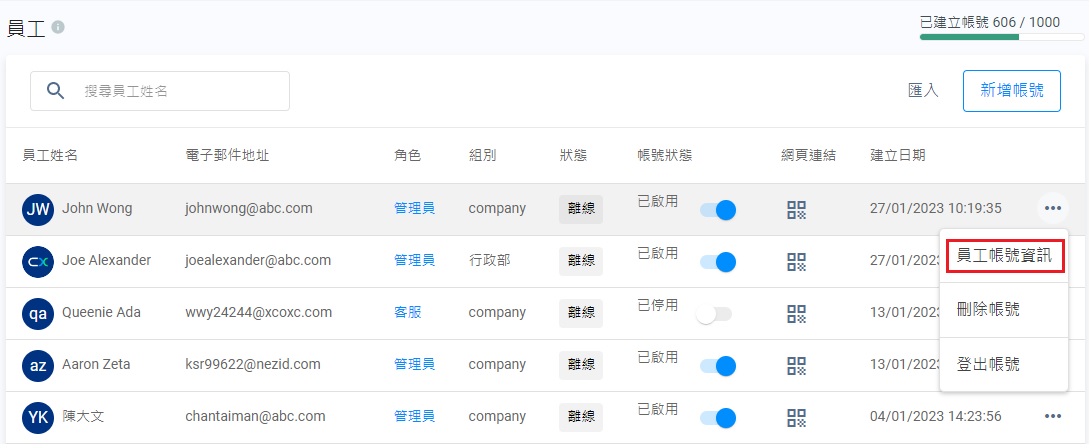Select 員工帳號資訊 from the menu
This screenshot has height=448, width=1091.
point(1003,255)
